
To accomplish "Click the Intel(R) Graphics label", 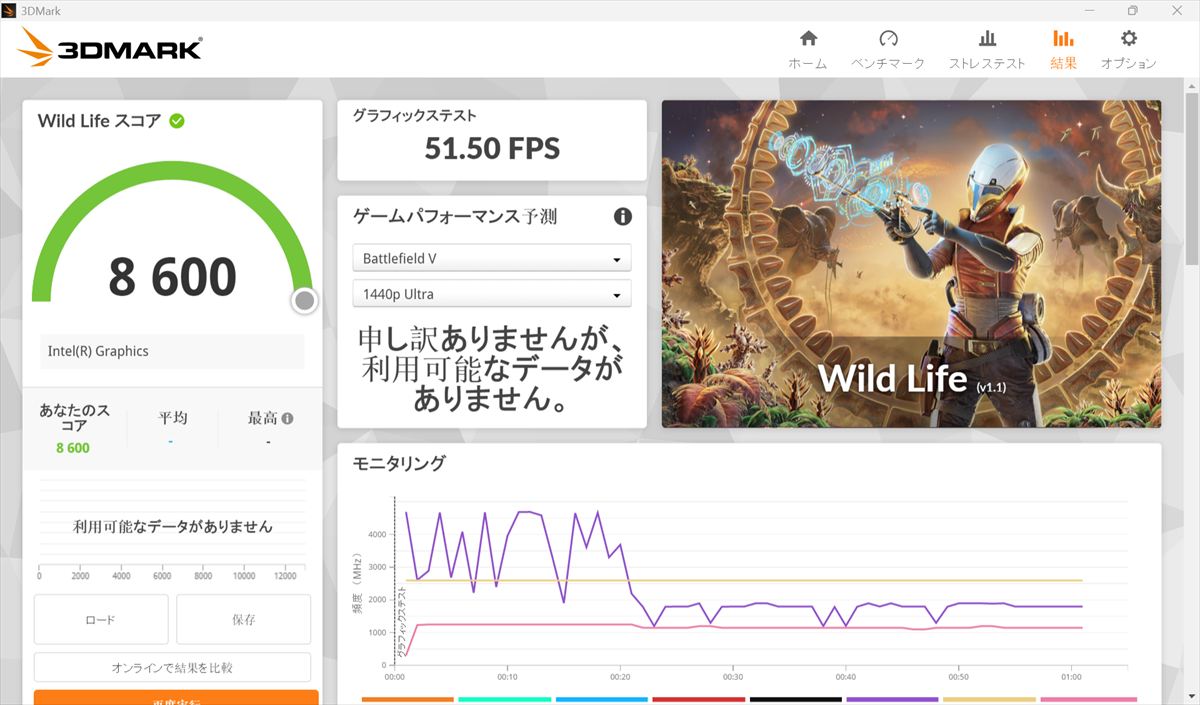I will [98, 351].
